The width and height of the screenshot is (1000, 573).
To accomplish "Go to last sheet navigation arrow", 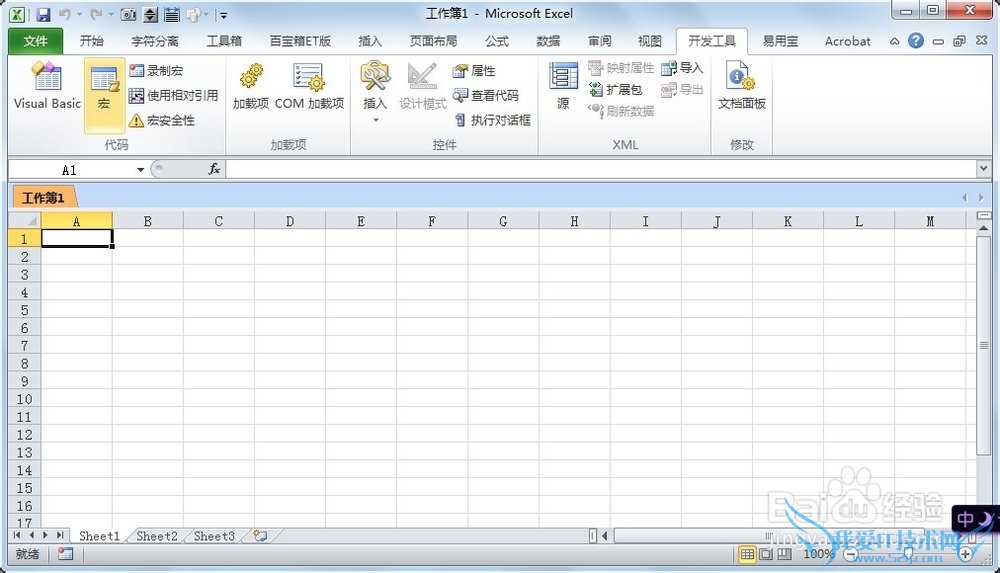I will (60, 535).
